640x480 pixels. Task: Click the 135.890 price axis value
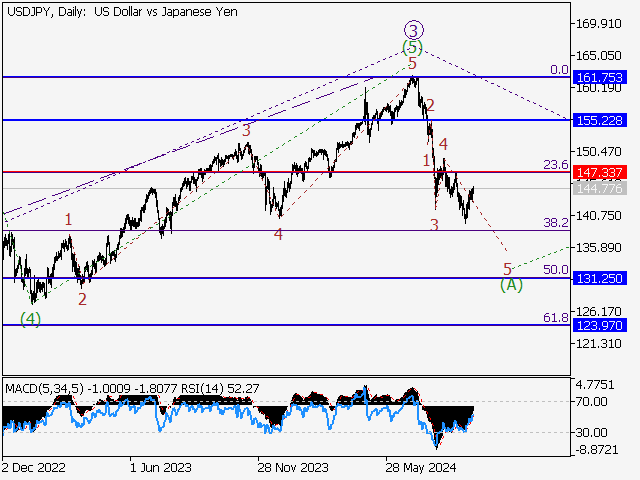tap(598, 248)
